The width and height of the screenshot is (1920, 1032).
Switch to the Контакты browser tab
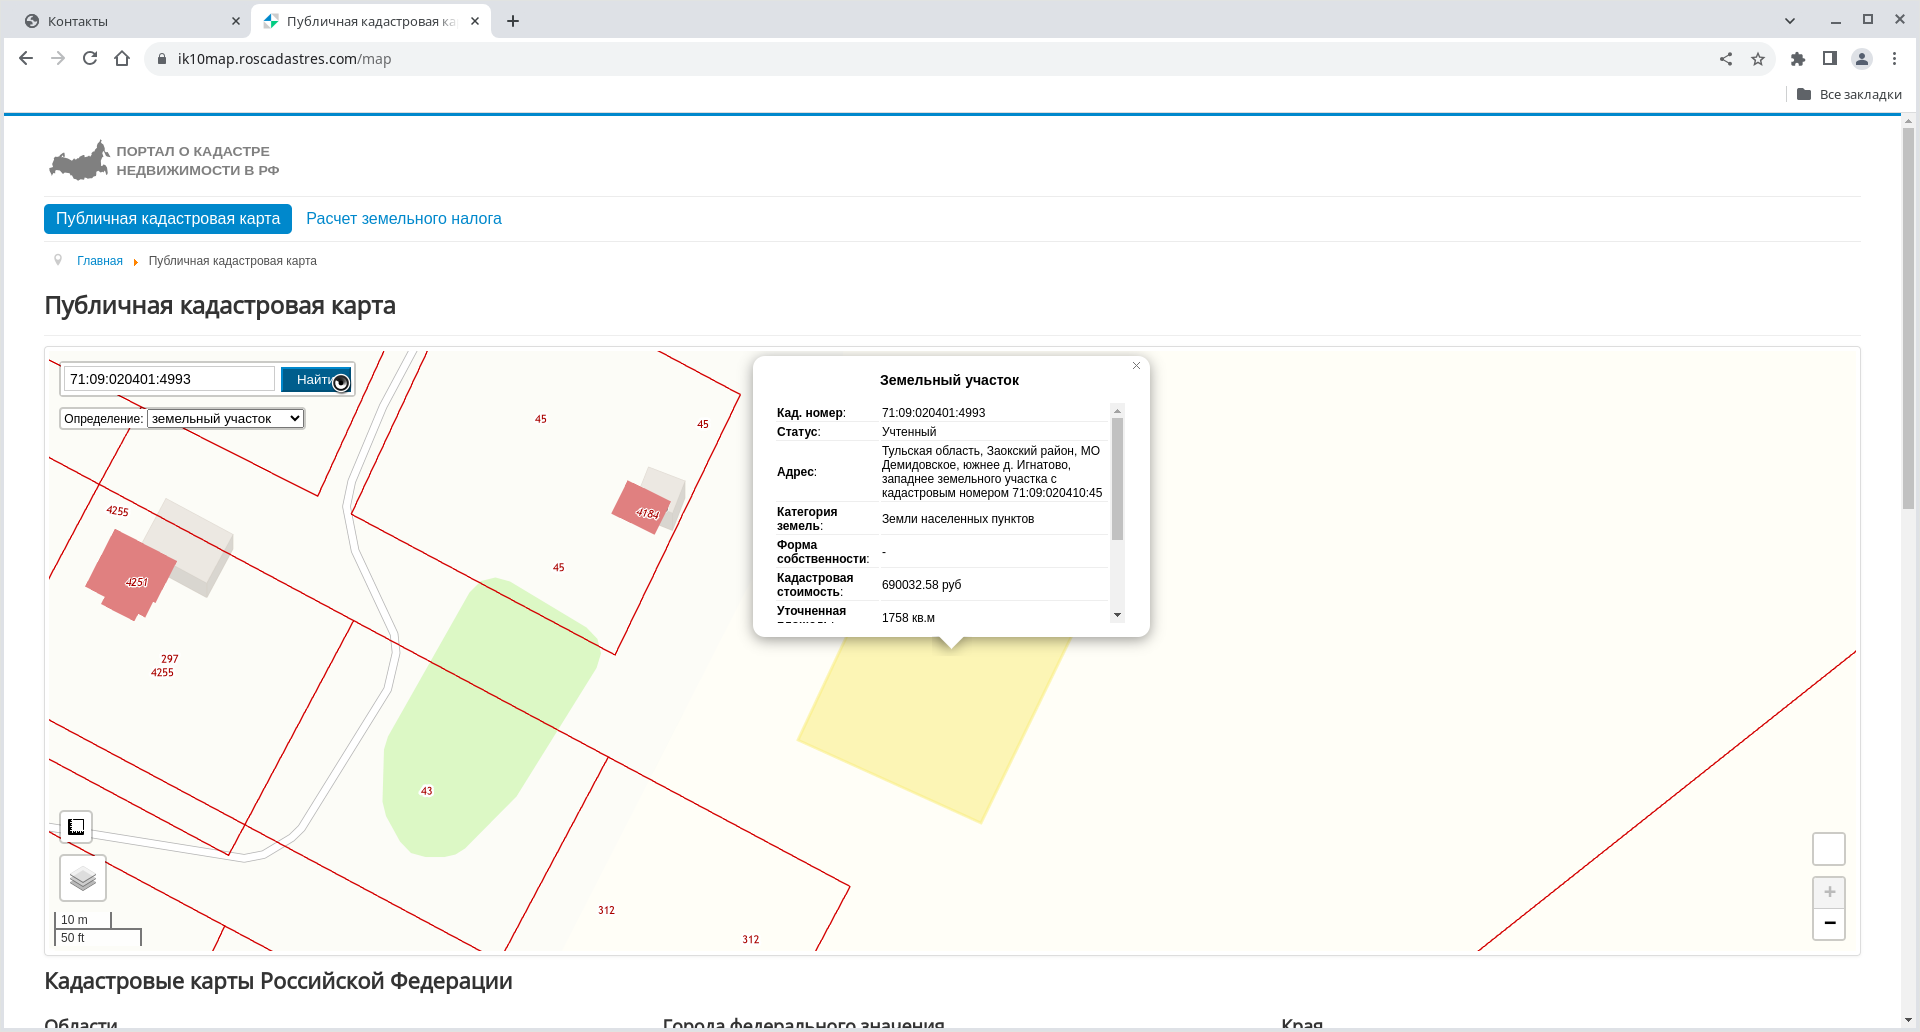click(130, 21)
